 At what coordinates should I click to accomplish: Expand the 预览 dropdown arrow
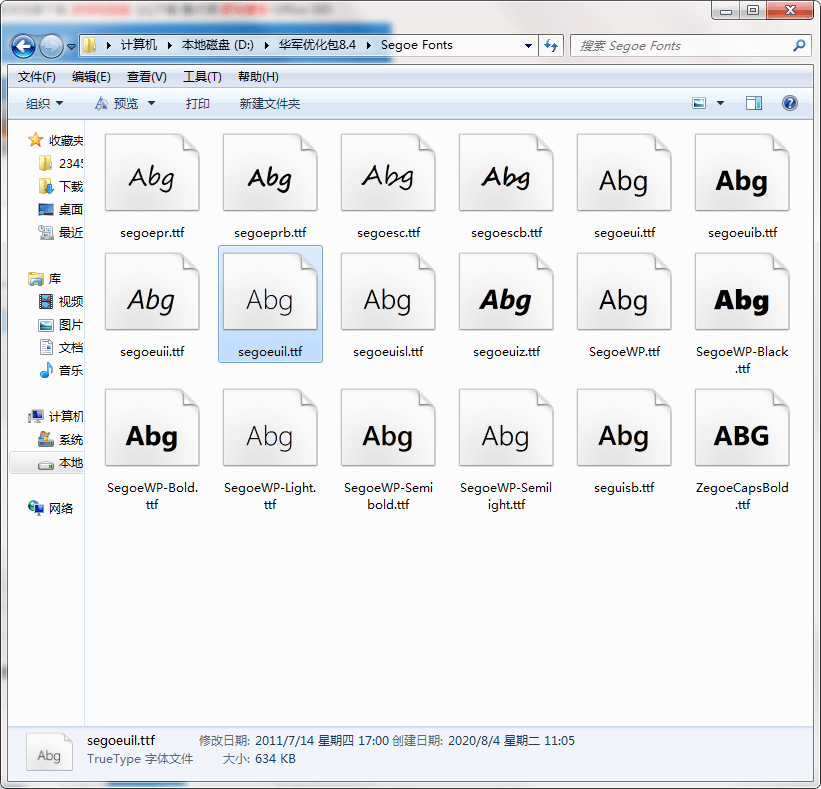click(x=152, y=104)
